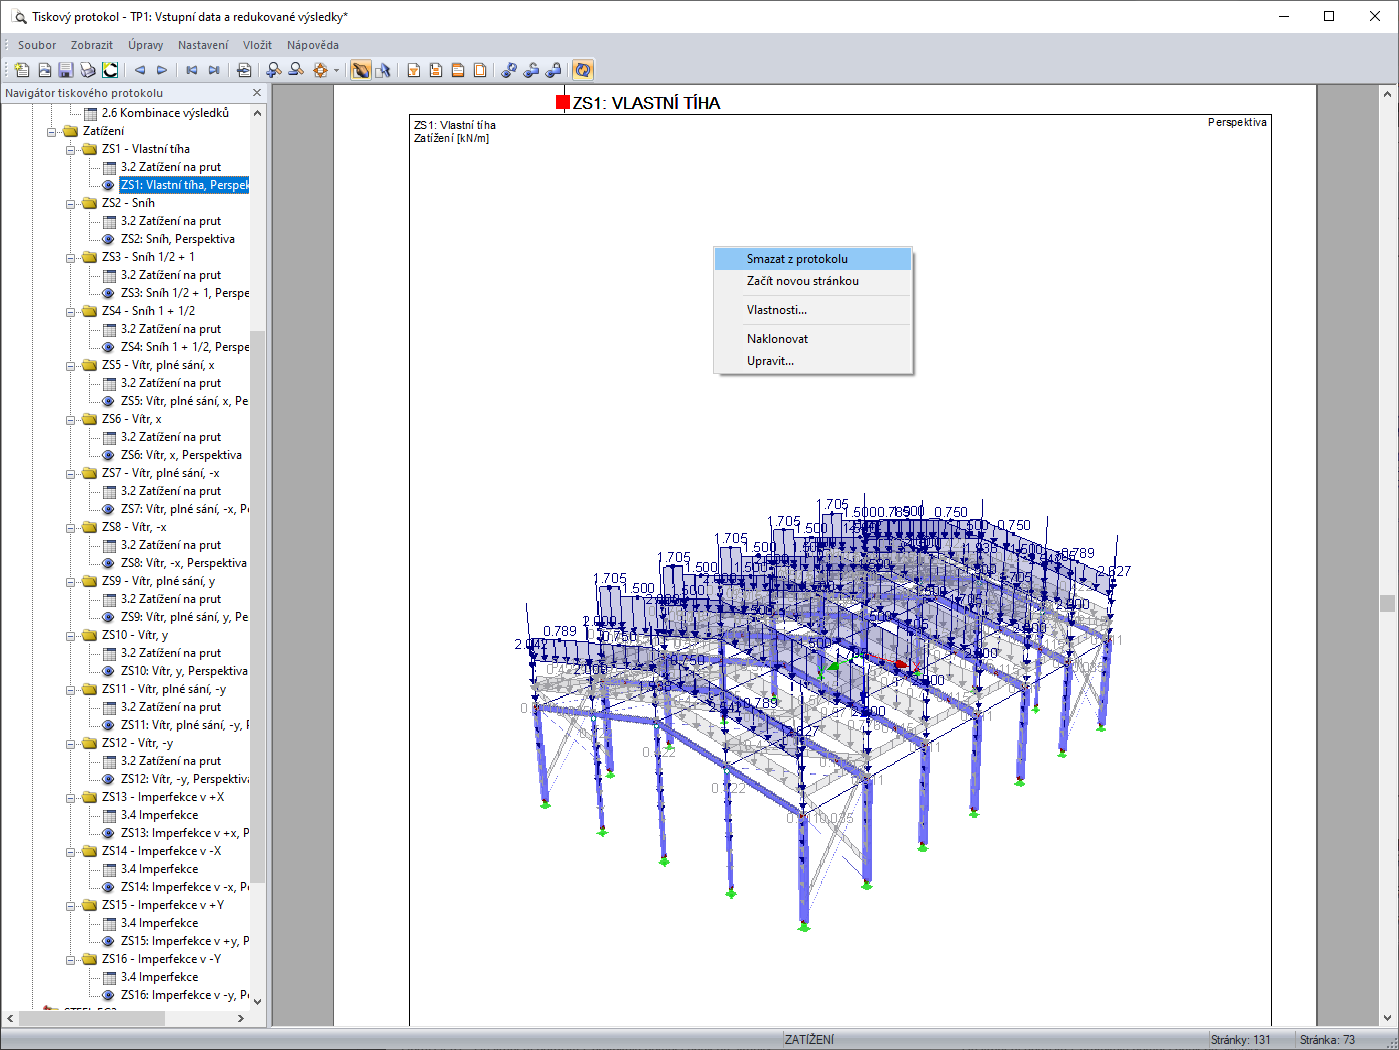This screenshot has width=1399, height=1050.
Task: Collapse the ZS8 - Vítr, -x folder
Action: tap(72, 527)
